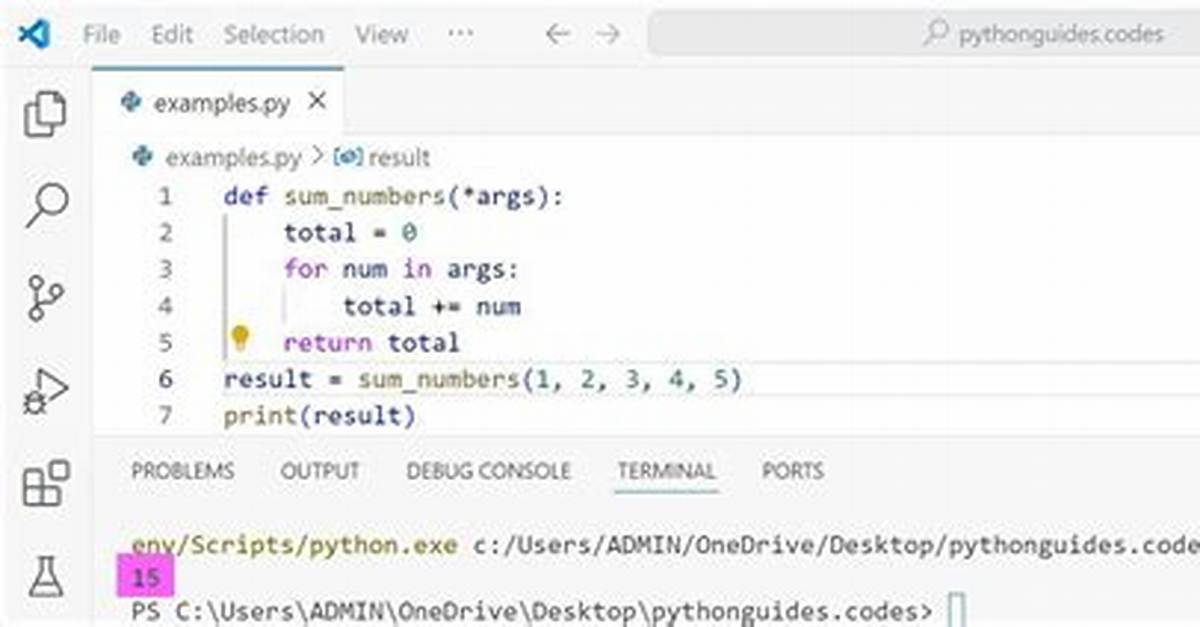Screen dimensions: 1200x627
Task: Switch to the OUTPUT panel tab
Action: coord(320,471)
